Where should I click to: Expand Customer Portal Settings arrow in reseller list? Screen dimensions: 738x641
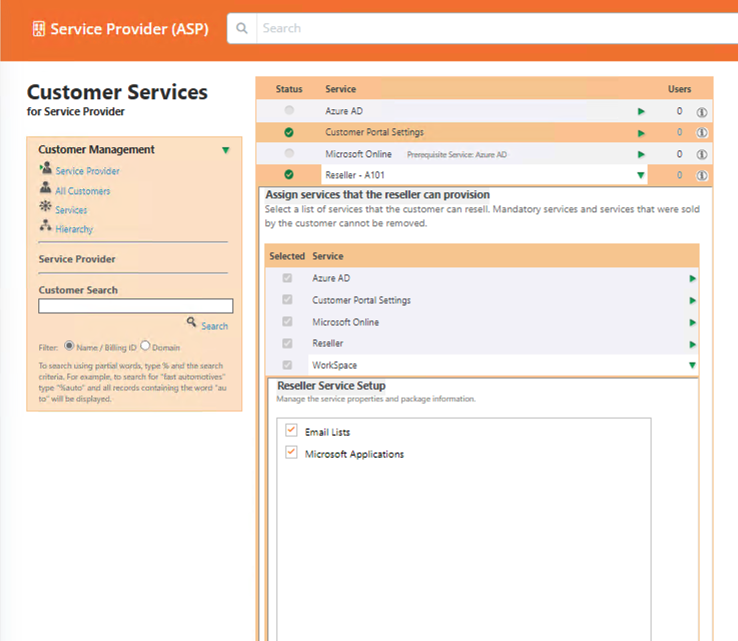(692, 300)
